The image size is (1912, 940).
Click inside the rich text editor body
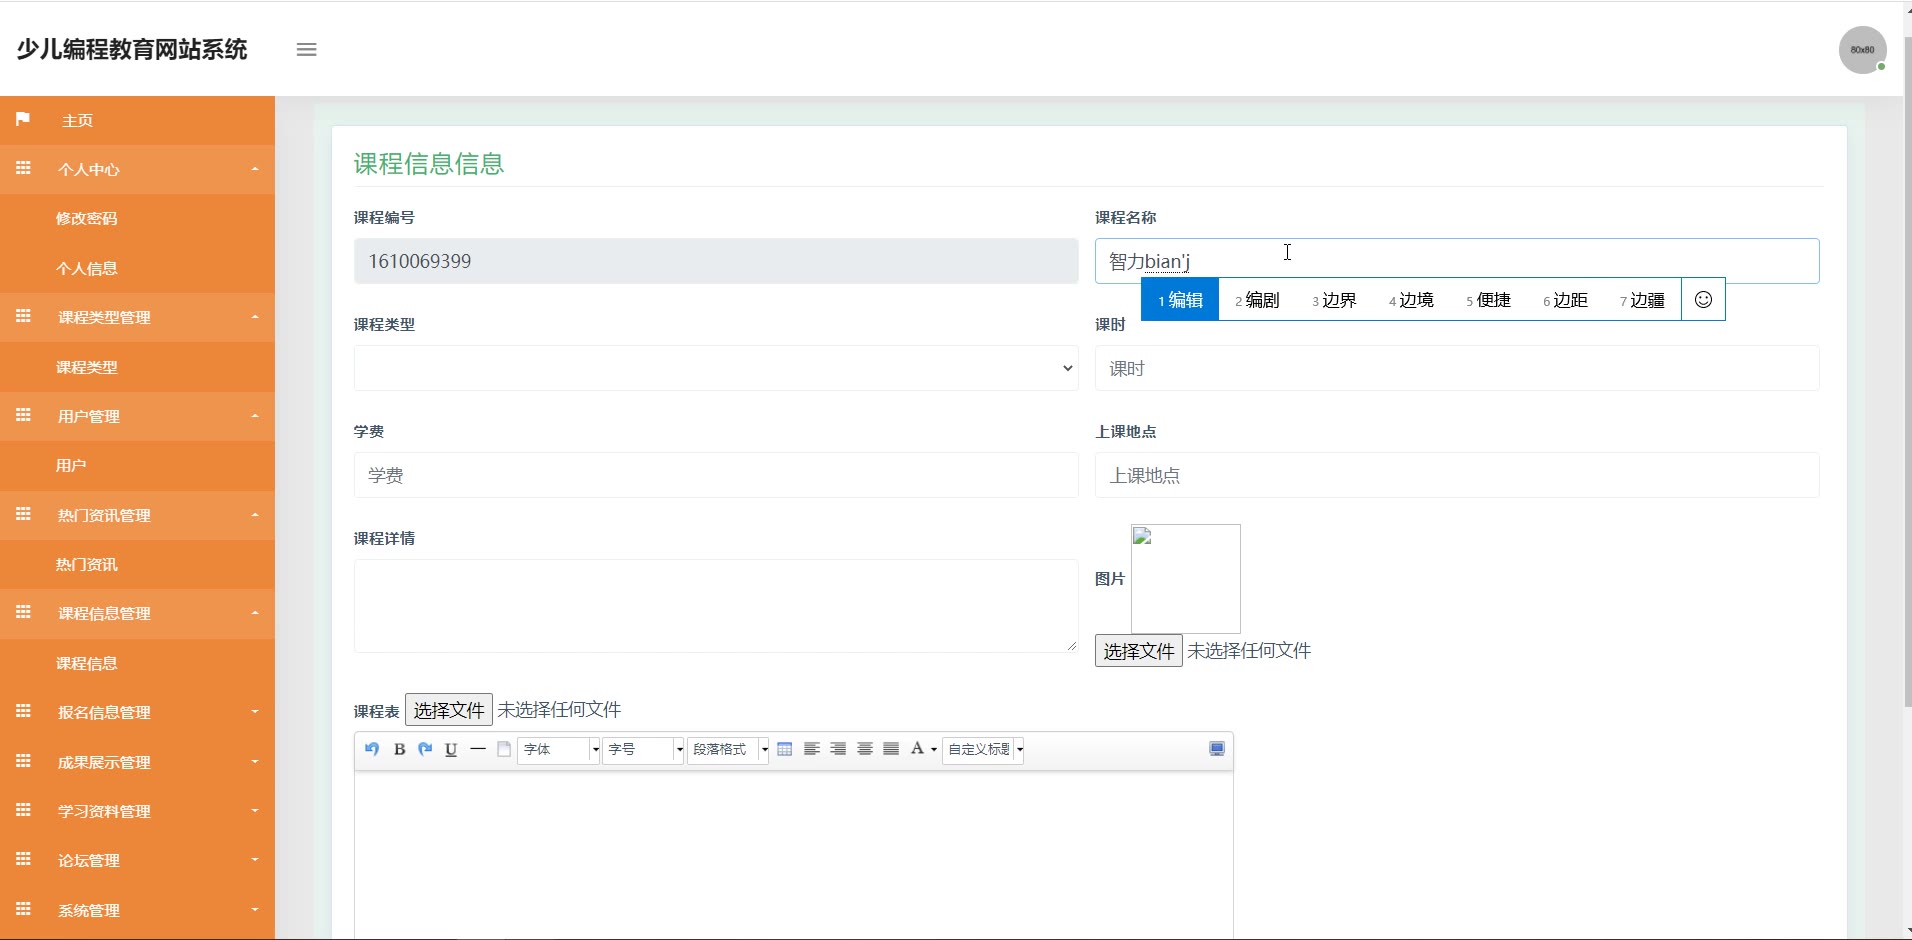[x=794, y=855]
